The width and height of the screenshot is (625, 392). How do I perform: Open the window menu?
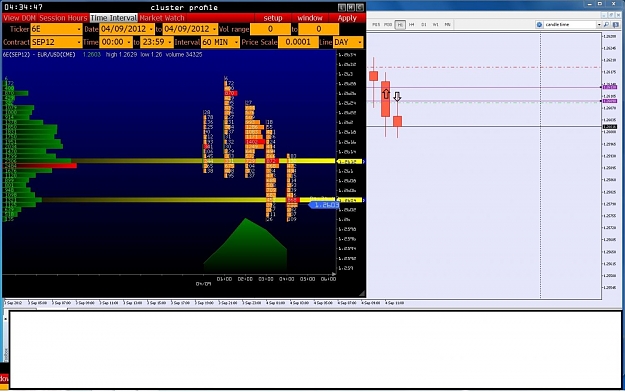pyautogui.click(x=310, y=18)
